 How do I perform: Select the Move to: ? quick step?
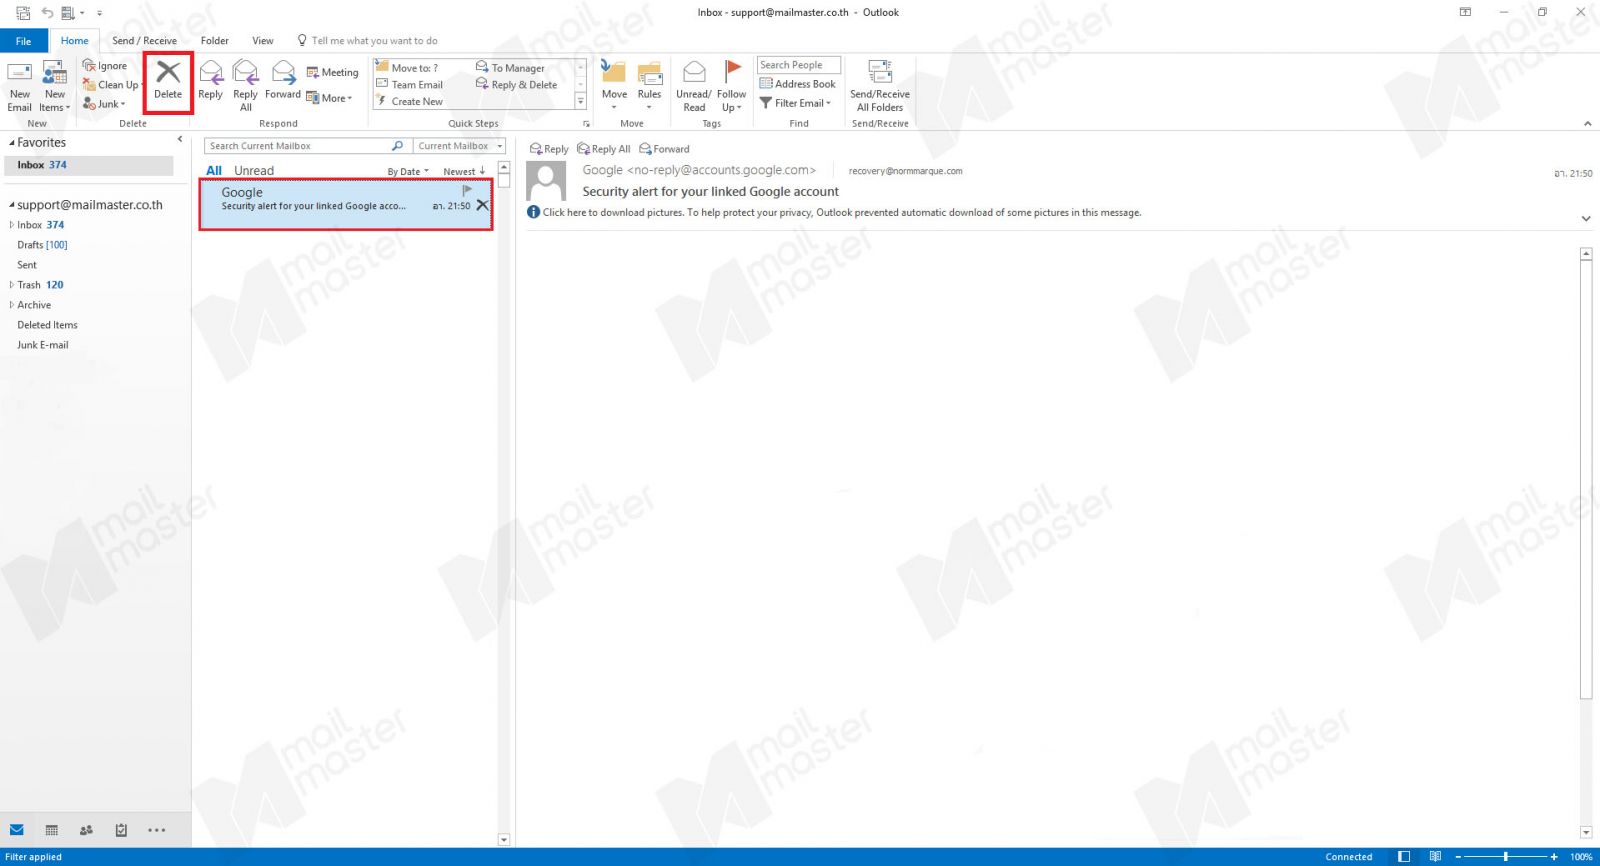[407, 68]
